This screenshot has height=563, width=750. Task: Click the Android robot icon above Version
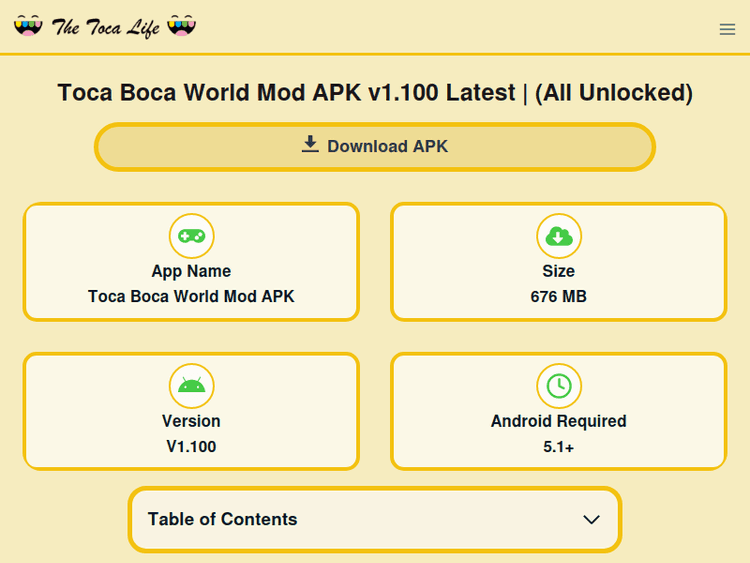click(191, 386)
